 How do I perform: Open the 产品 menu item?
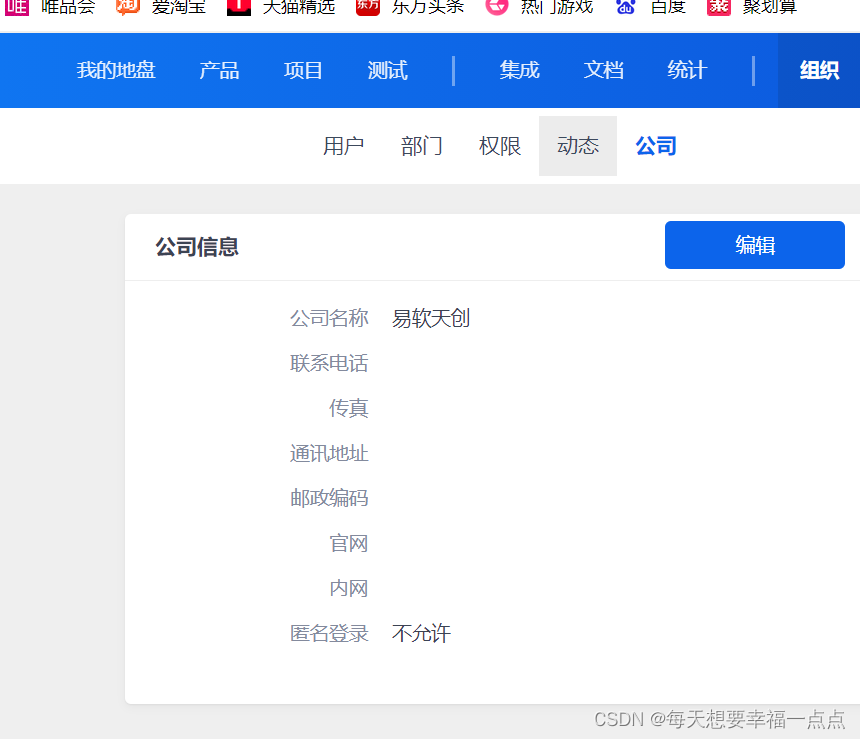[219, 70]
